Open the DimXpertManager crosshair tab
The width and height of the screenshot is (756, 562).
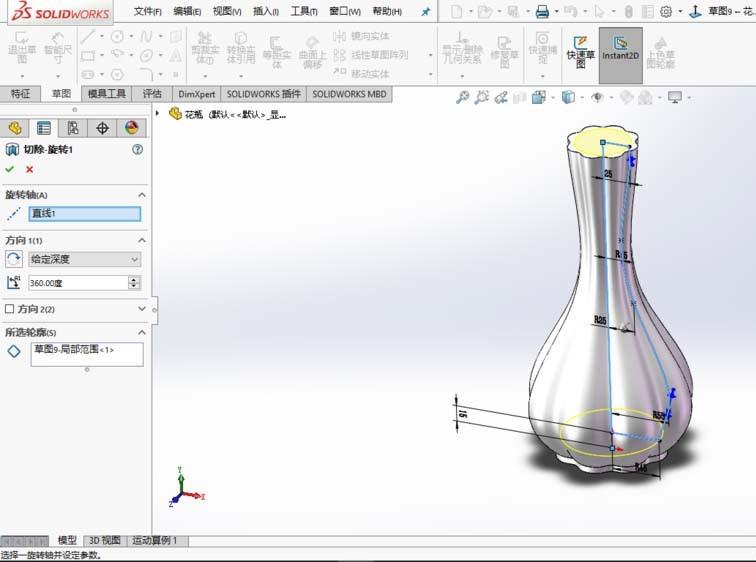(102, 128)
